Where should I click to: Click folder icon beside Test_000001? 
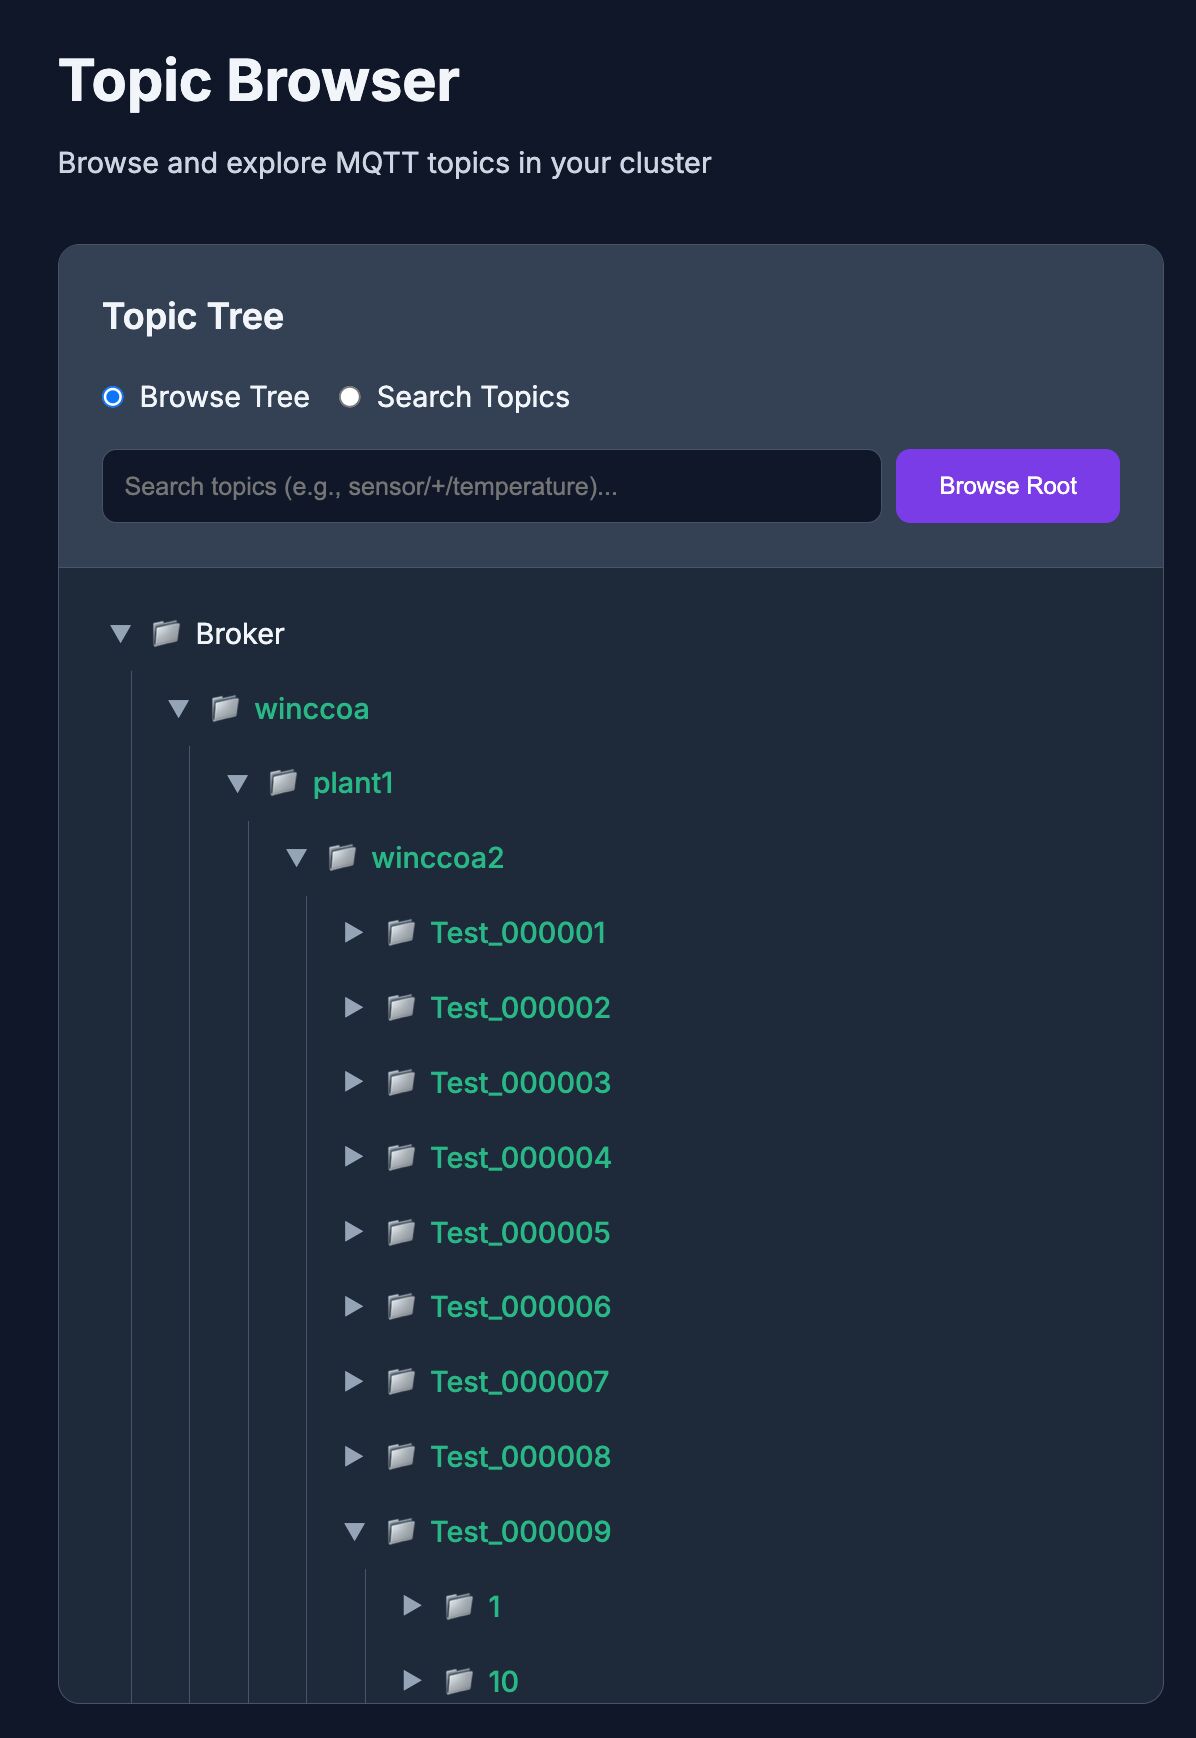401,932
